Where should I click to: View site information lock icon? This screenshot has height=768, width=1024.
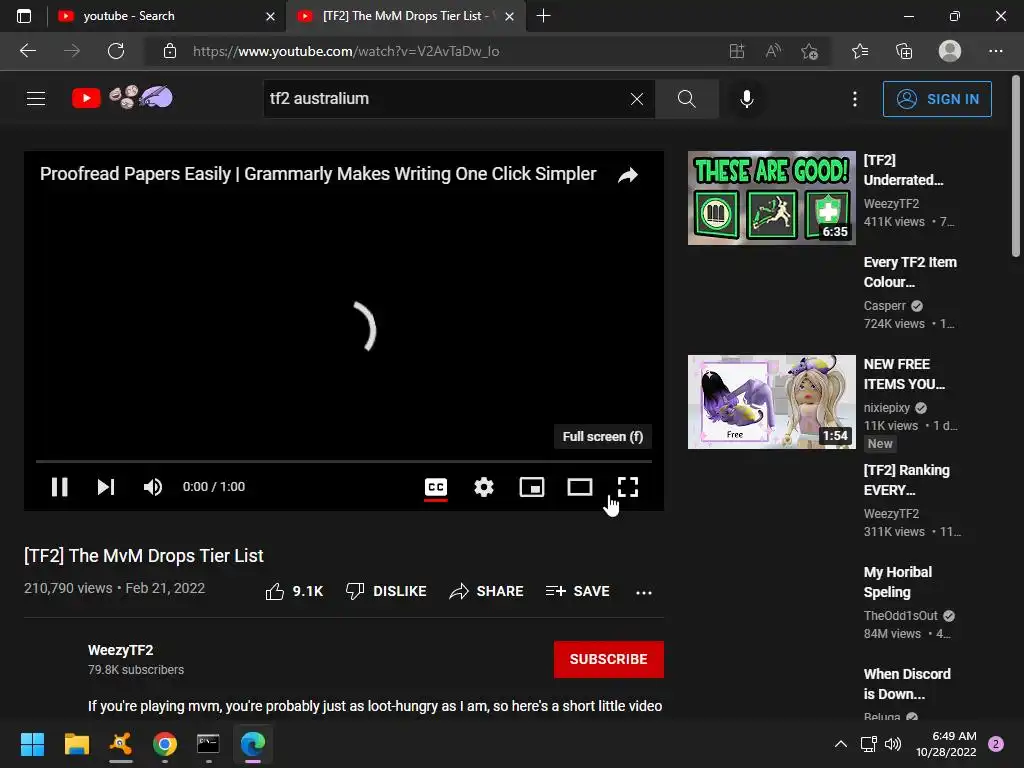pyautogui.click(x=170, y=51)
